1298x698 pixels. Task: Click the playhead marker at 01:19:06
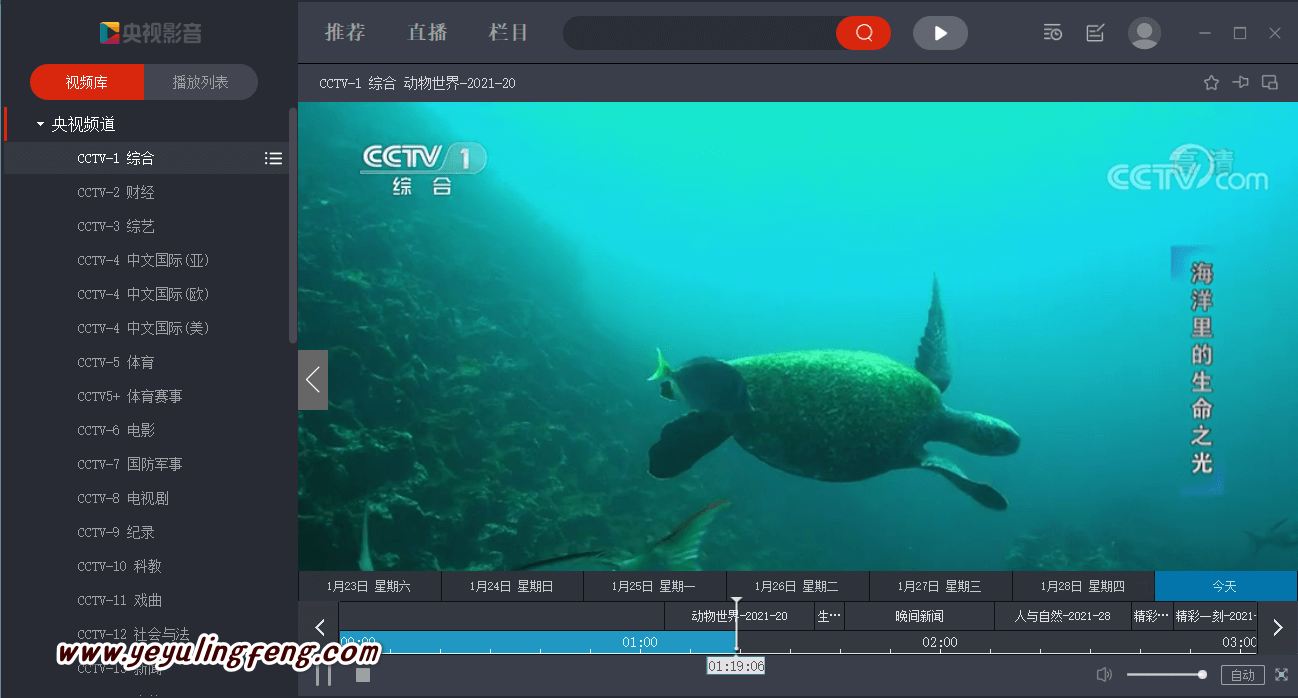pyautogui.click(x=736, y=626)
